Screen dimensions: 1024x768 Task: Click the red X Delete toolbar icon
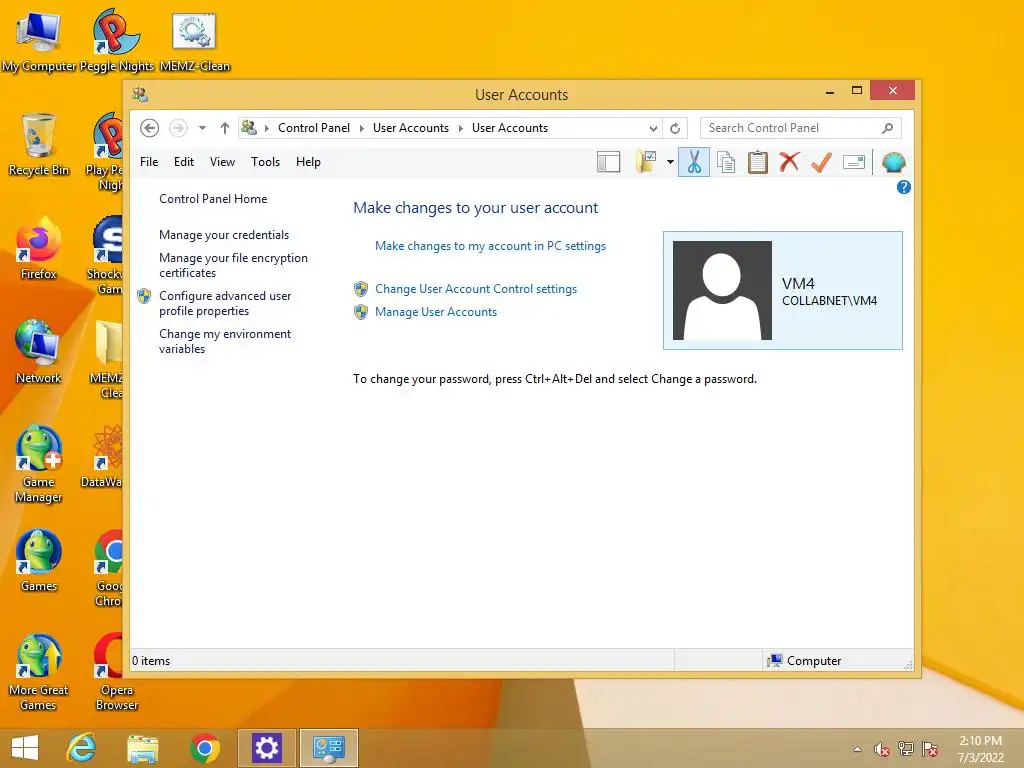(x=790, y=161)
